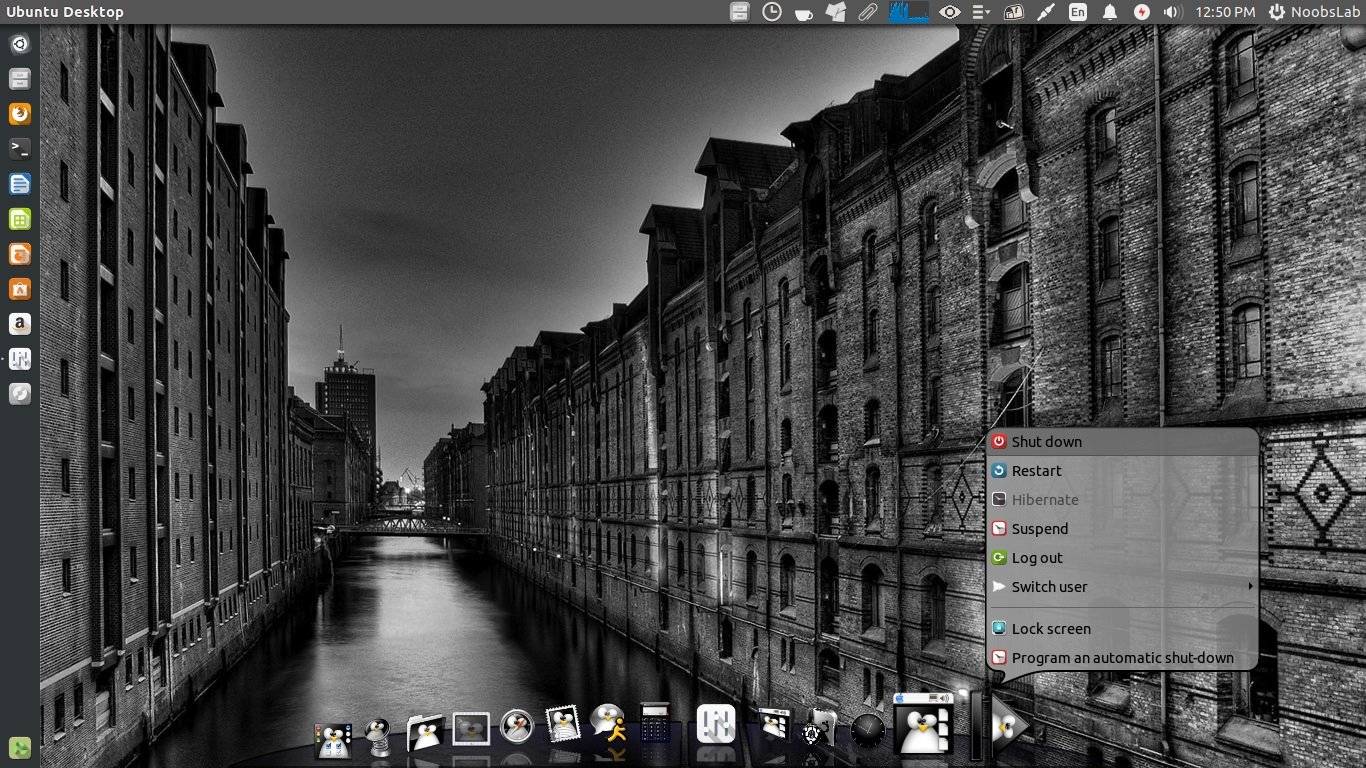Open LibreOffice Calc in the launcher
Image resolution: width=1366 pixels, height=768 pixels.
click(x=20, y=219)
